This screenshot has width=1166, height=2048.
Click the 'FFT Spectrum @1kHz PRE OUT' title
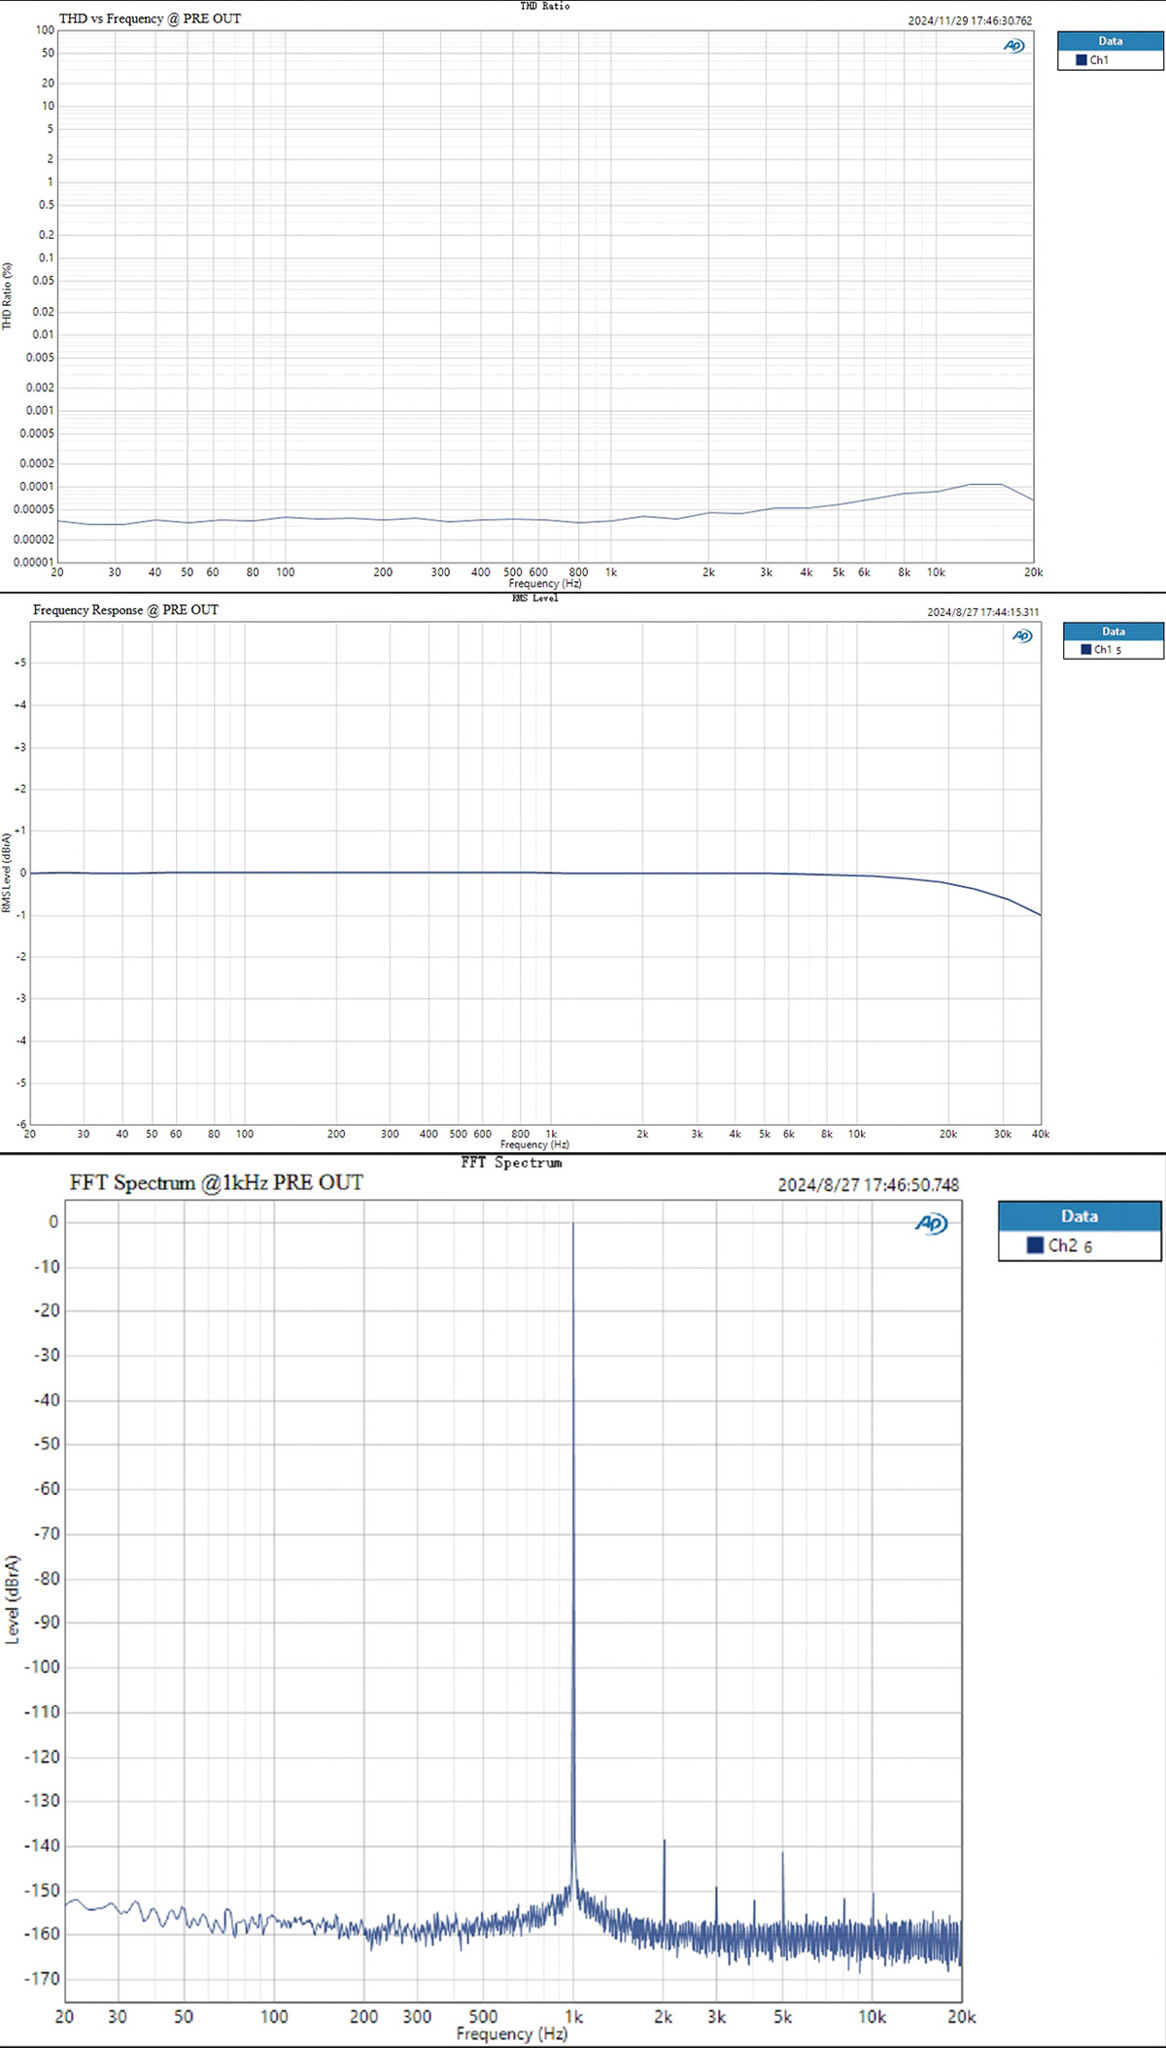coord(216,1182)
